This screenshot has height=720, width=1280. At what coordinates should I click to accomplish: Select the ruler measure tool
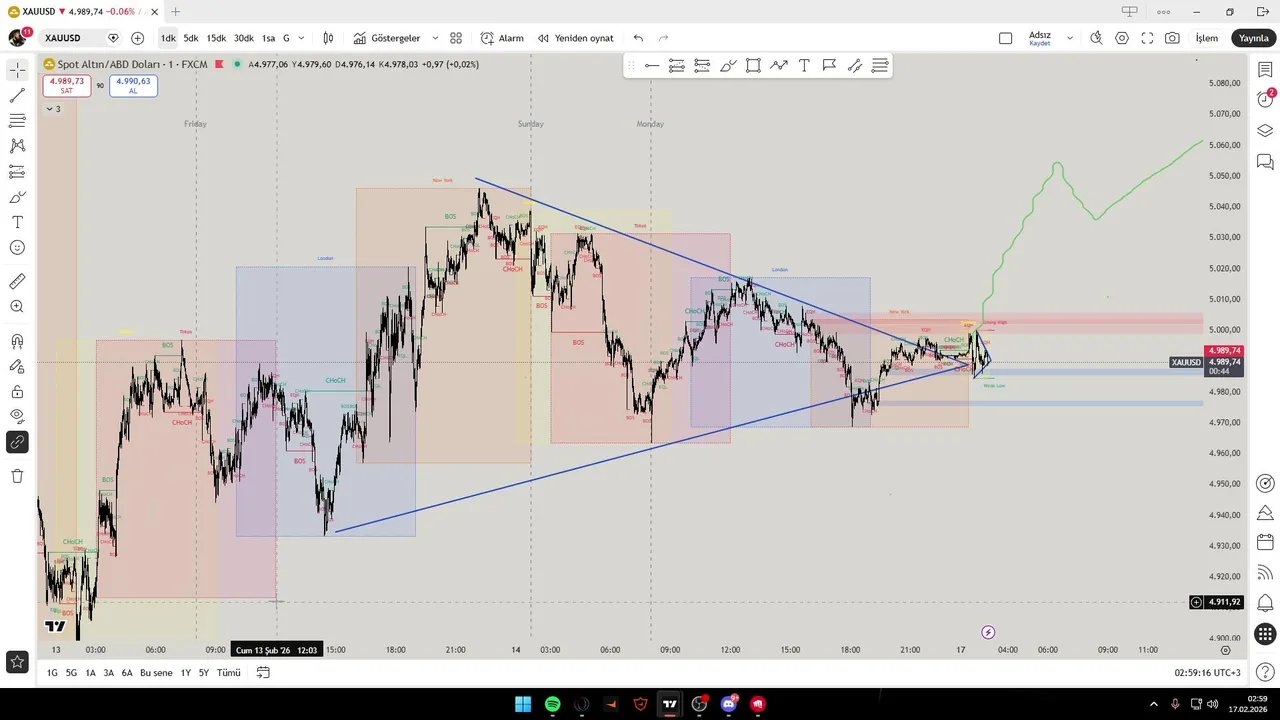(x=17, y=282)
